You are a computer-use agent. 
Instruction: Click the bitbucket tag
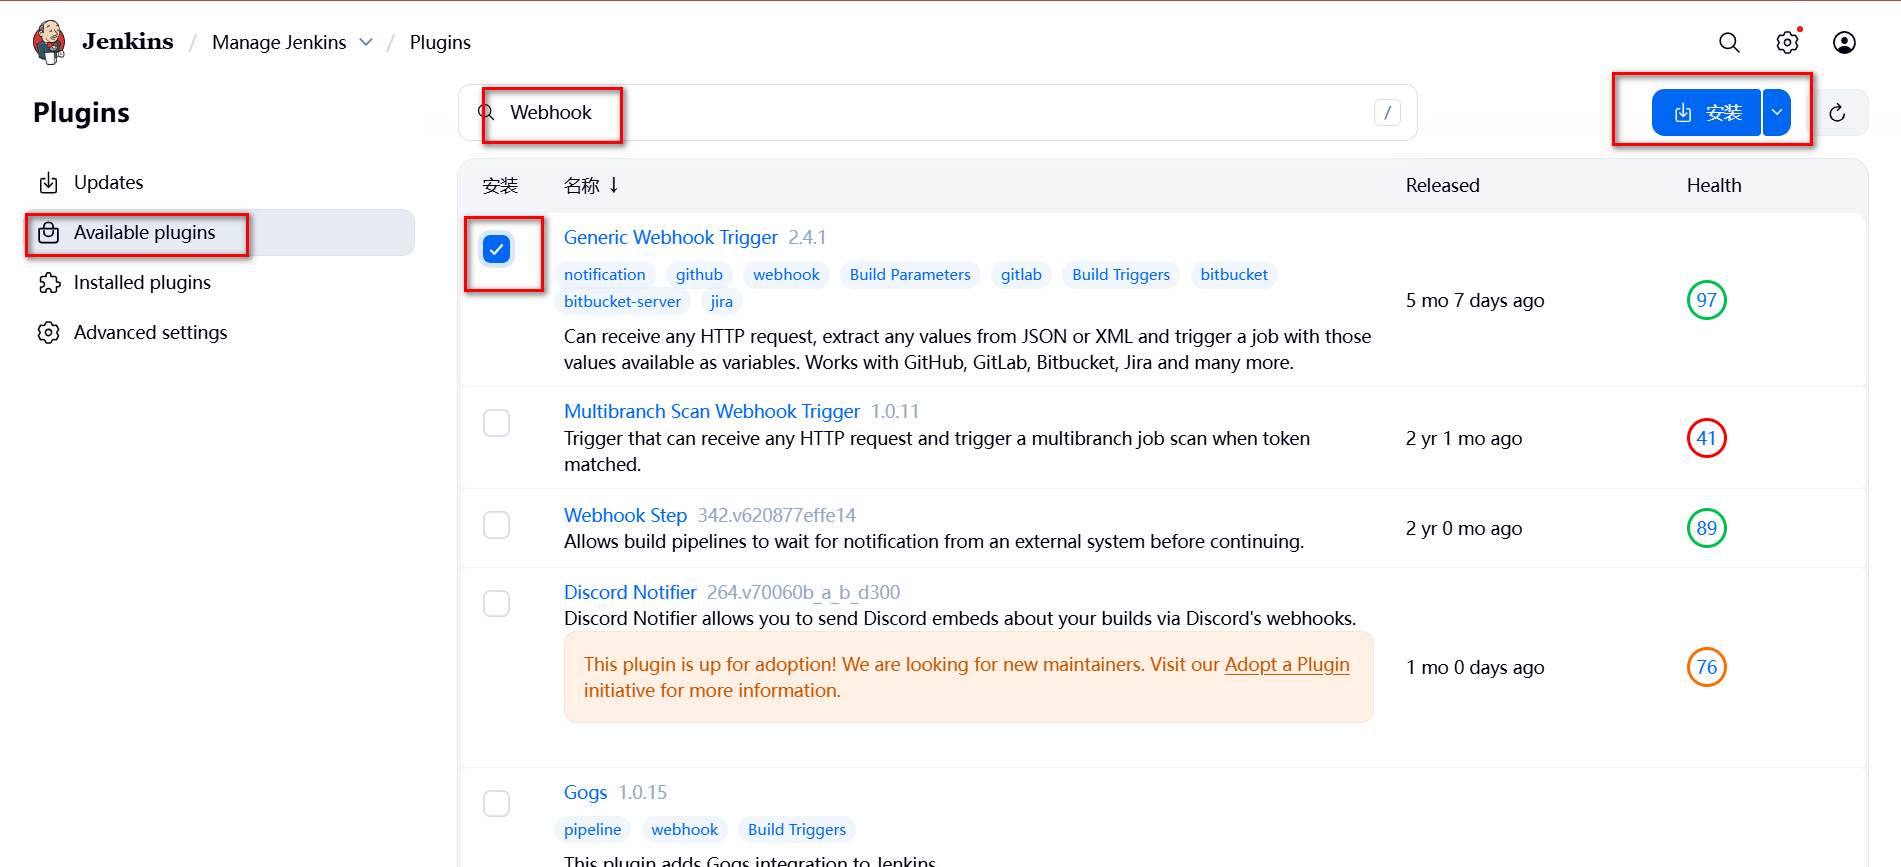pos(1234,274)
